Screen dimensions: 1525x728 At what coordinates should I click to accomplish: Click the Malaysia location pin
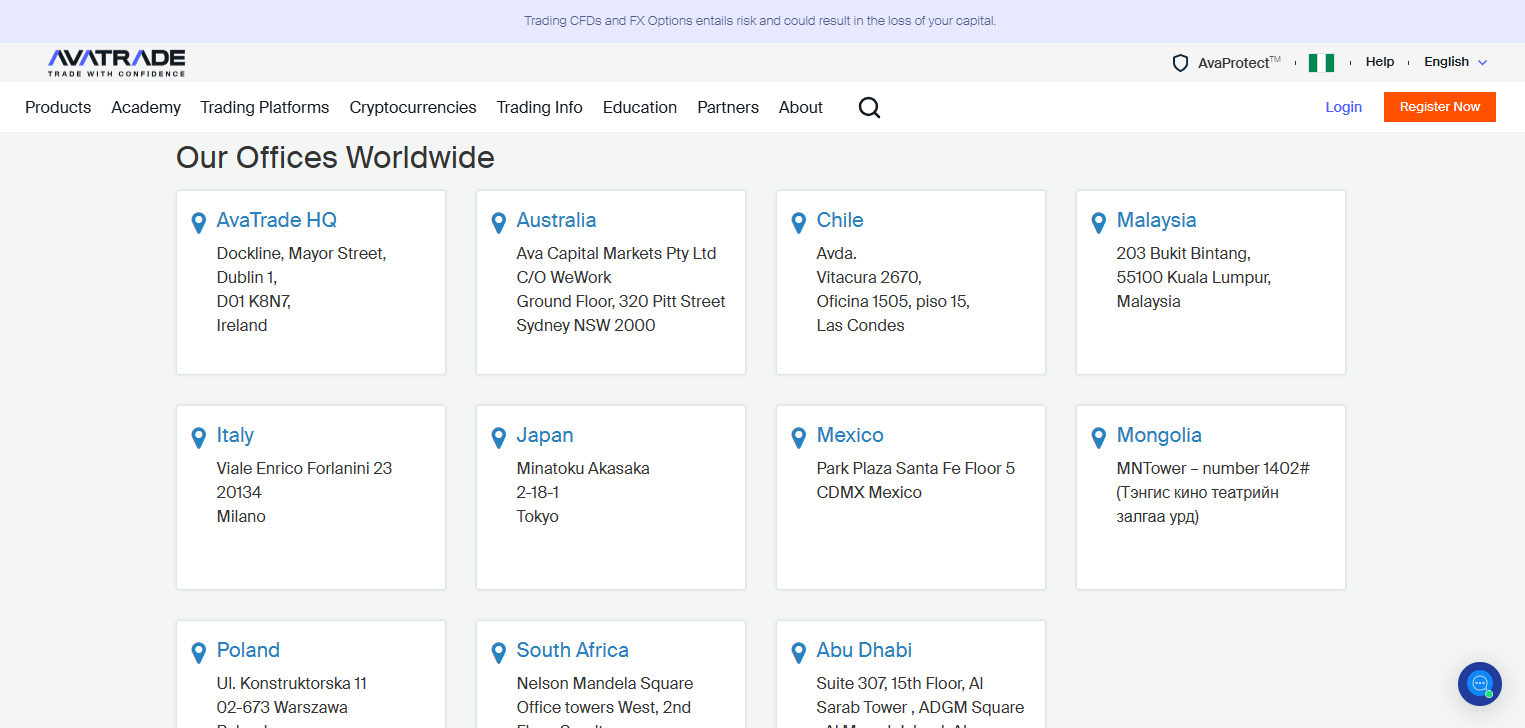click(x=1098, y=223)
